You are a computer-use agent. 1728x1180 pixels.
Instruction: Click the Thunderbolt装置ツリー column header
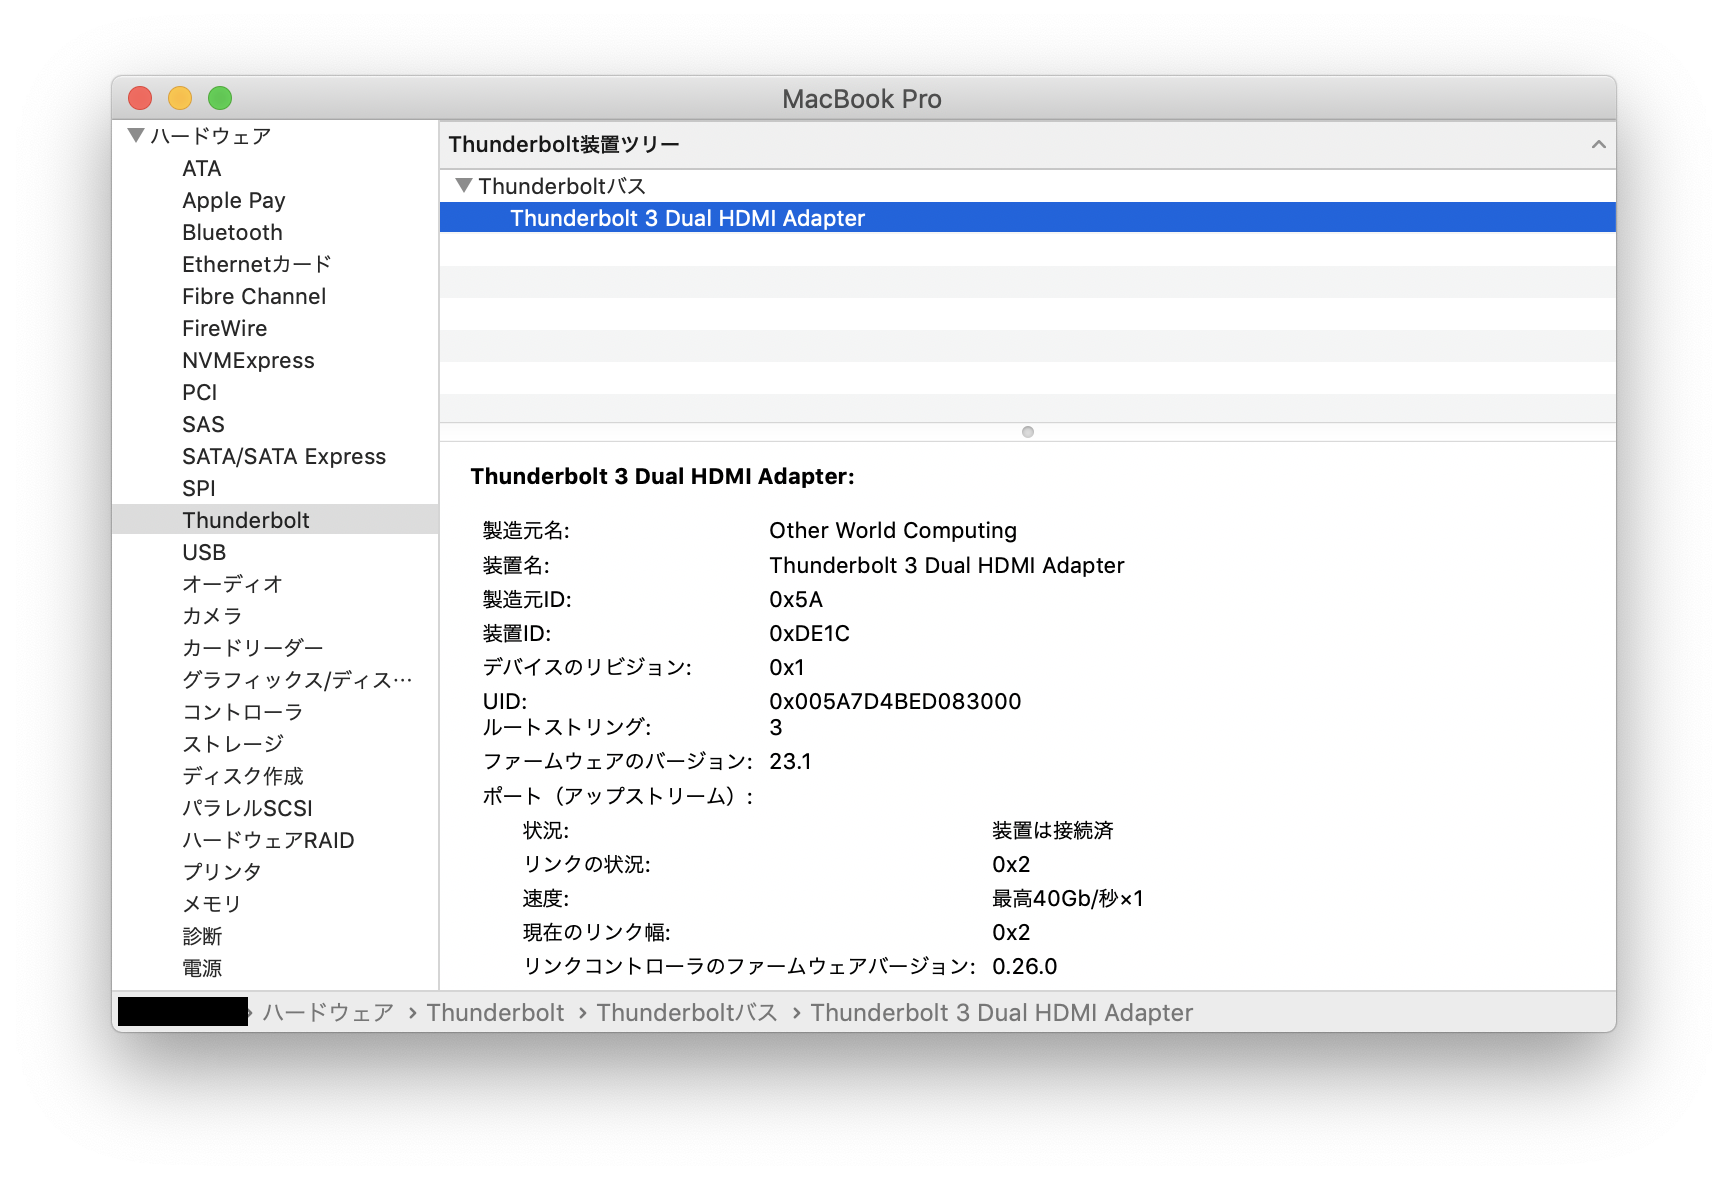pos(1027,144)
